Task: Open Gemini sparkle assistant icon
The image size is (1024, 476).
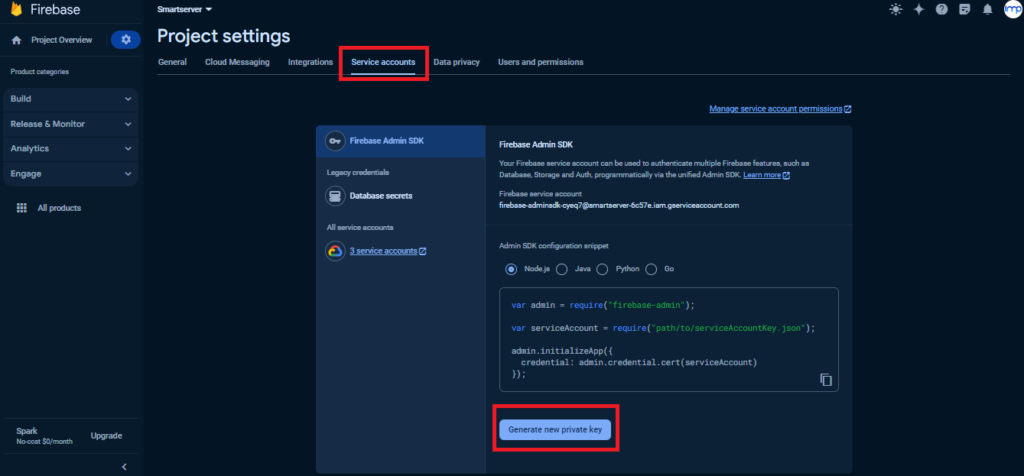Action: pos(918,9)
